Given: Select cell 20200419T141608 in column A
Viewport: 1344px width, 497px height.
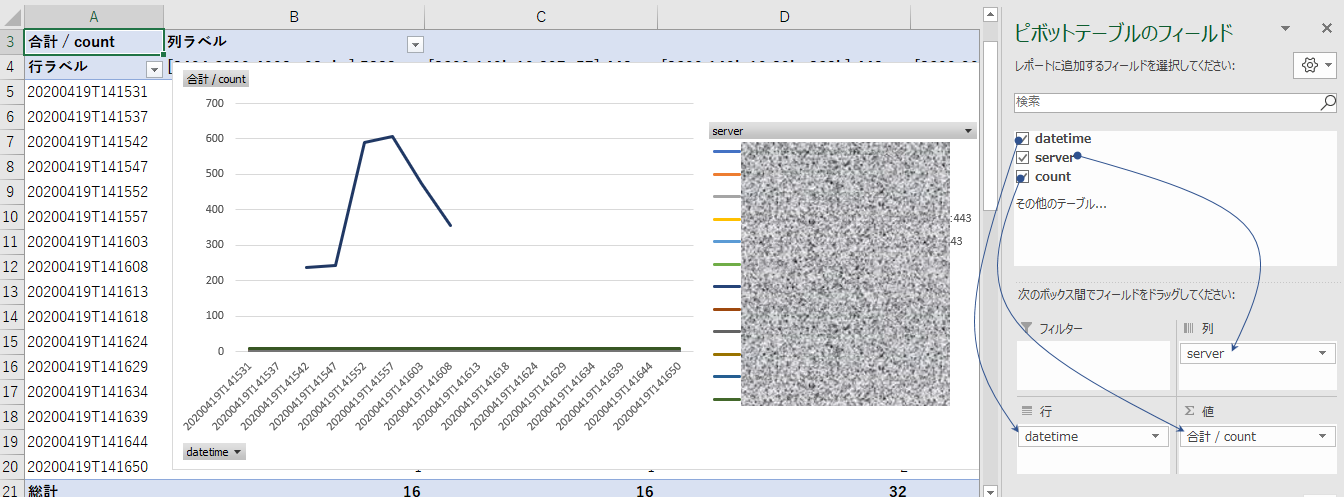Looking at the screenshot, I should point(94,267).
